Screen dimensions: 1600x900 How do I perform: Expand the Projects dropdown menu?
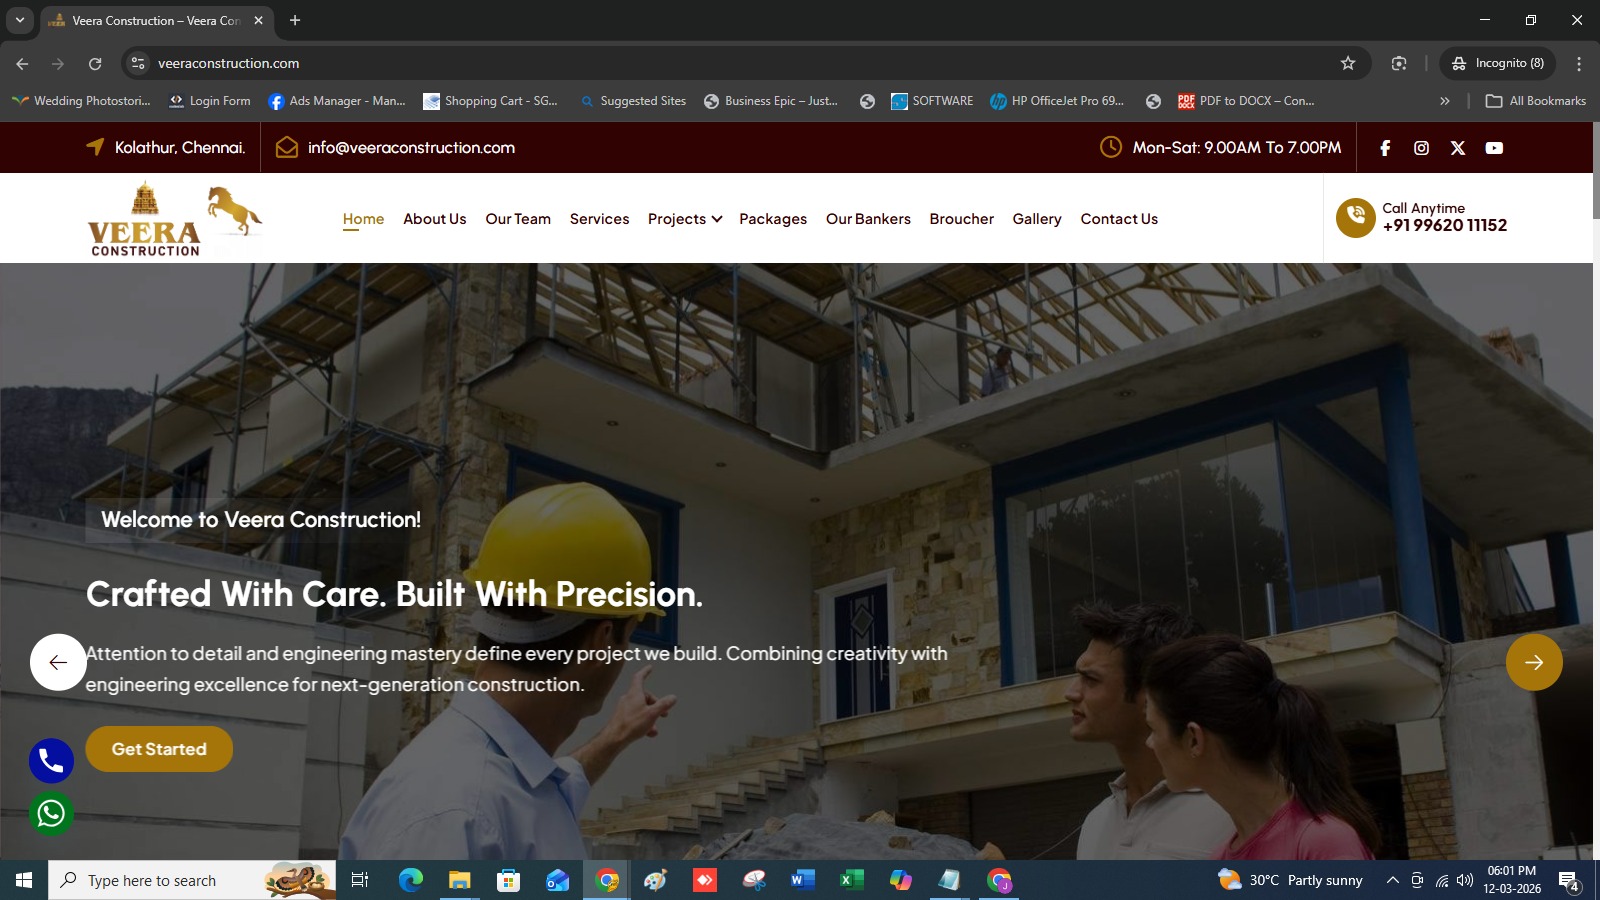pos(685,219)
